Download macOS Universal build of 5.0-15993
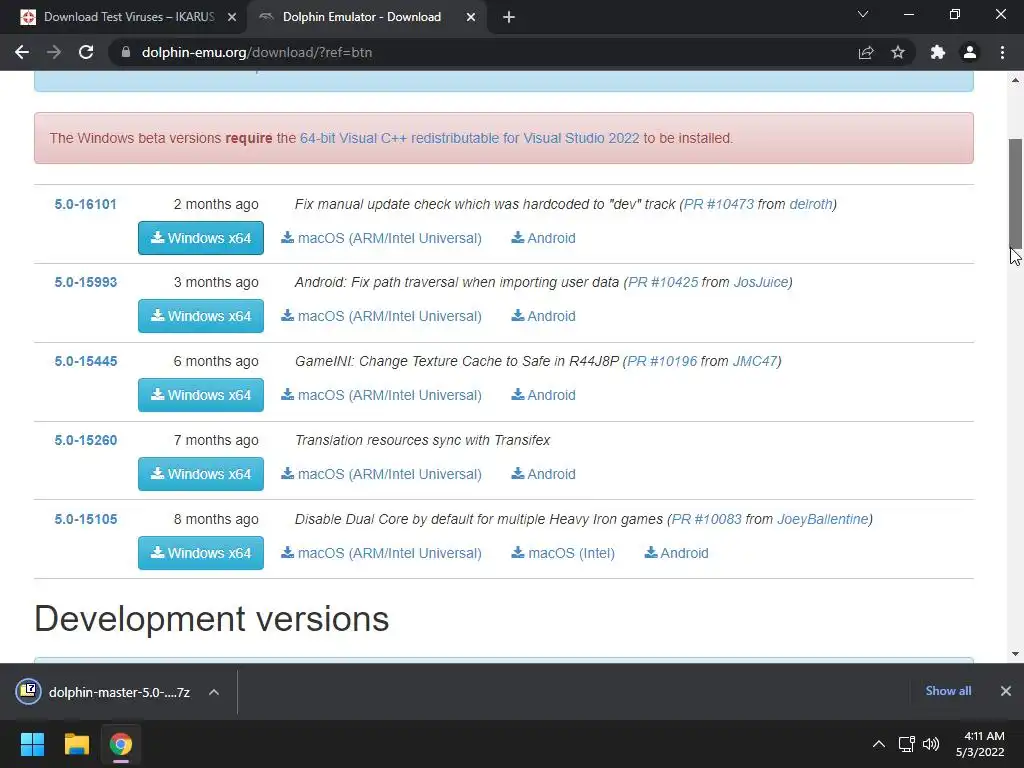Screen dimensions: 1024x768 (x=381, y=316)
